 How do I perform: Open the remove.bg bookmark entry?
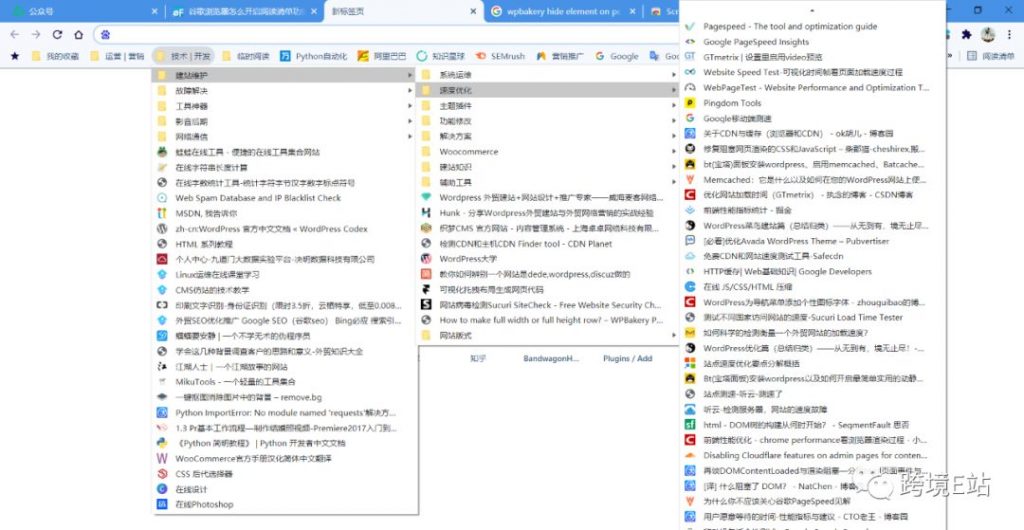coord(285,397)
